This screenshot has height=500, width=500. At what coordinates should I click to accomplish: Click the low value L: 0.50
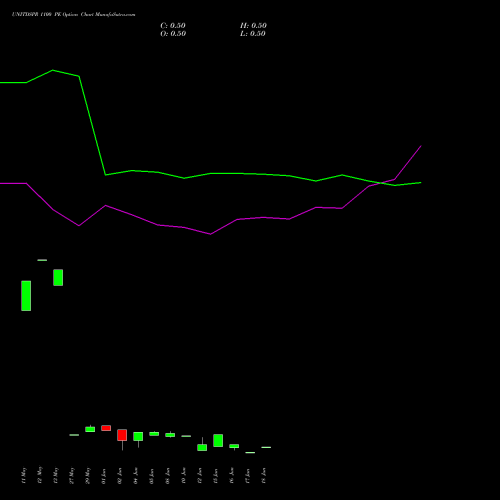(x=253, y=34)
